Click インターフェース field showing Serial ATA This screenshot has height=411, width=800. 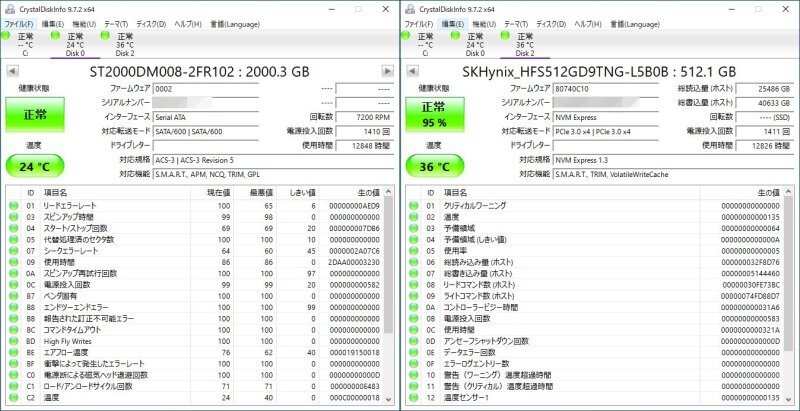tap(204, 117)
